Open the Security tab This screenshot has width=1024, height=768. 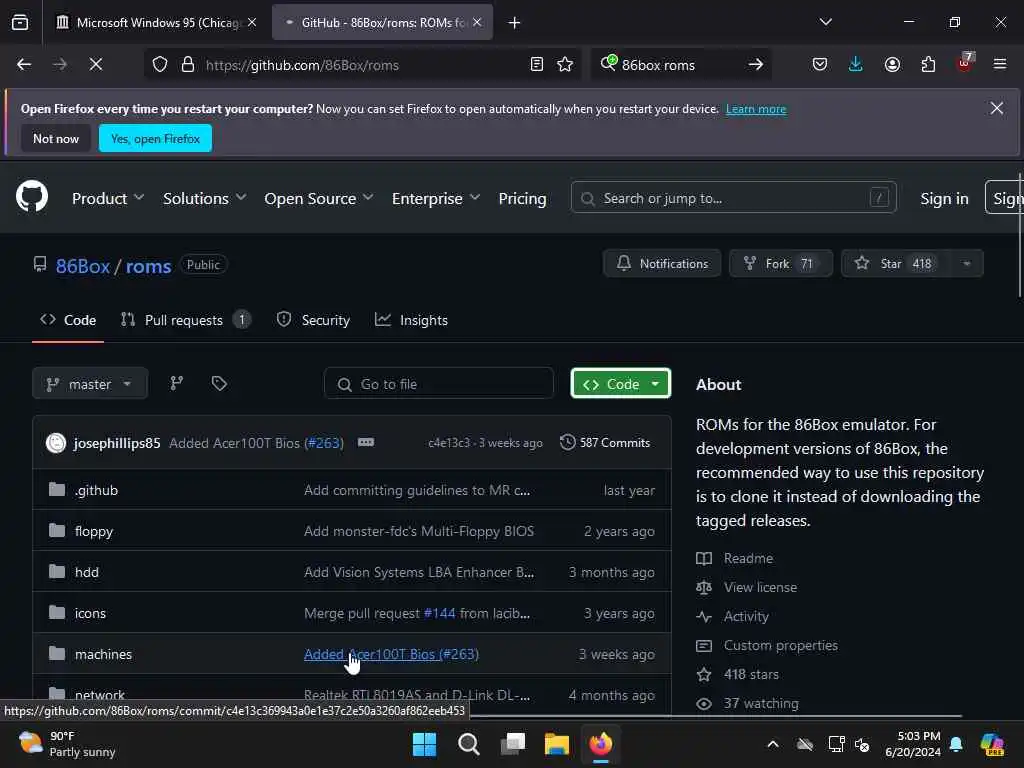(x=313, y=320)
